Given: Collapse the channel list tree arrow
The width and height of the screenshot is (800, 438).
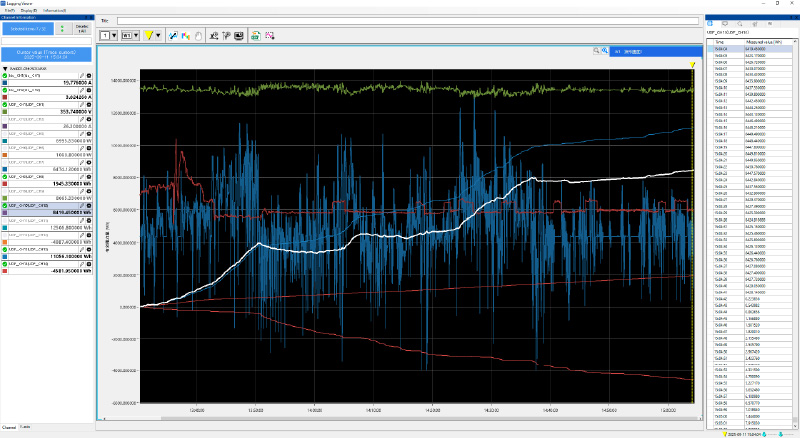Looking at the screenshot, I should point(4,69).
